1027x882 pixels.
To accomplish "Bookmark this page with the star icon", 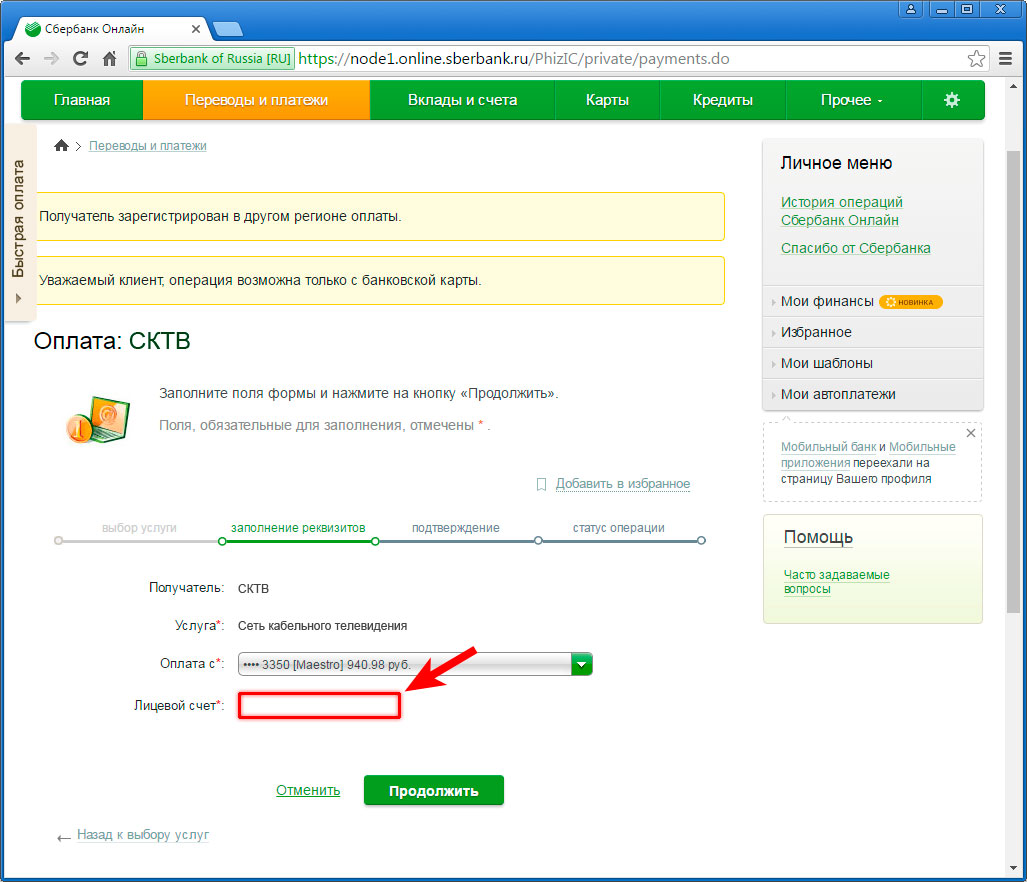I will click(x=976, y=59).
